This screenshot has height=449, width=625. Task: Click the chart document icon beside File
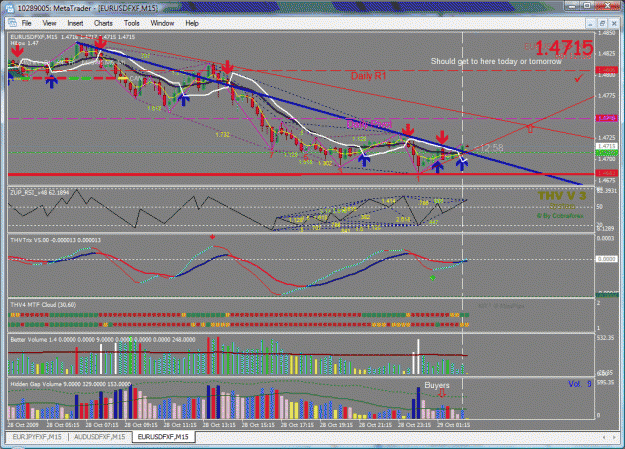(12, 23)
